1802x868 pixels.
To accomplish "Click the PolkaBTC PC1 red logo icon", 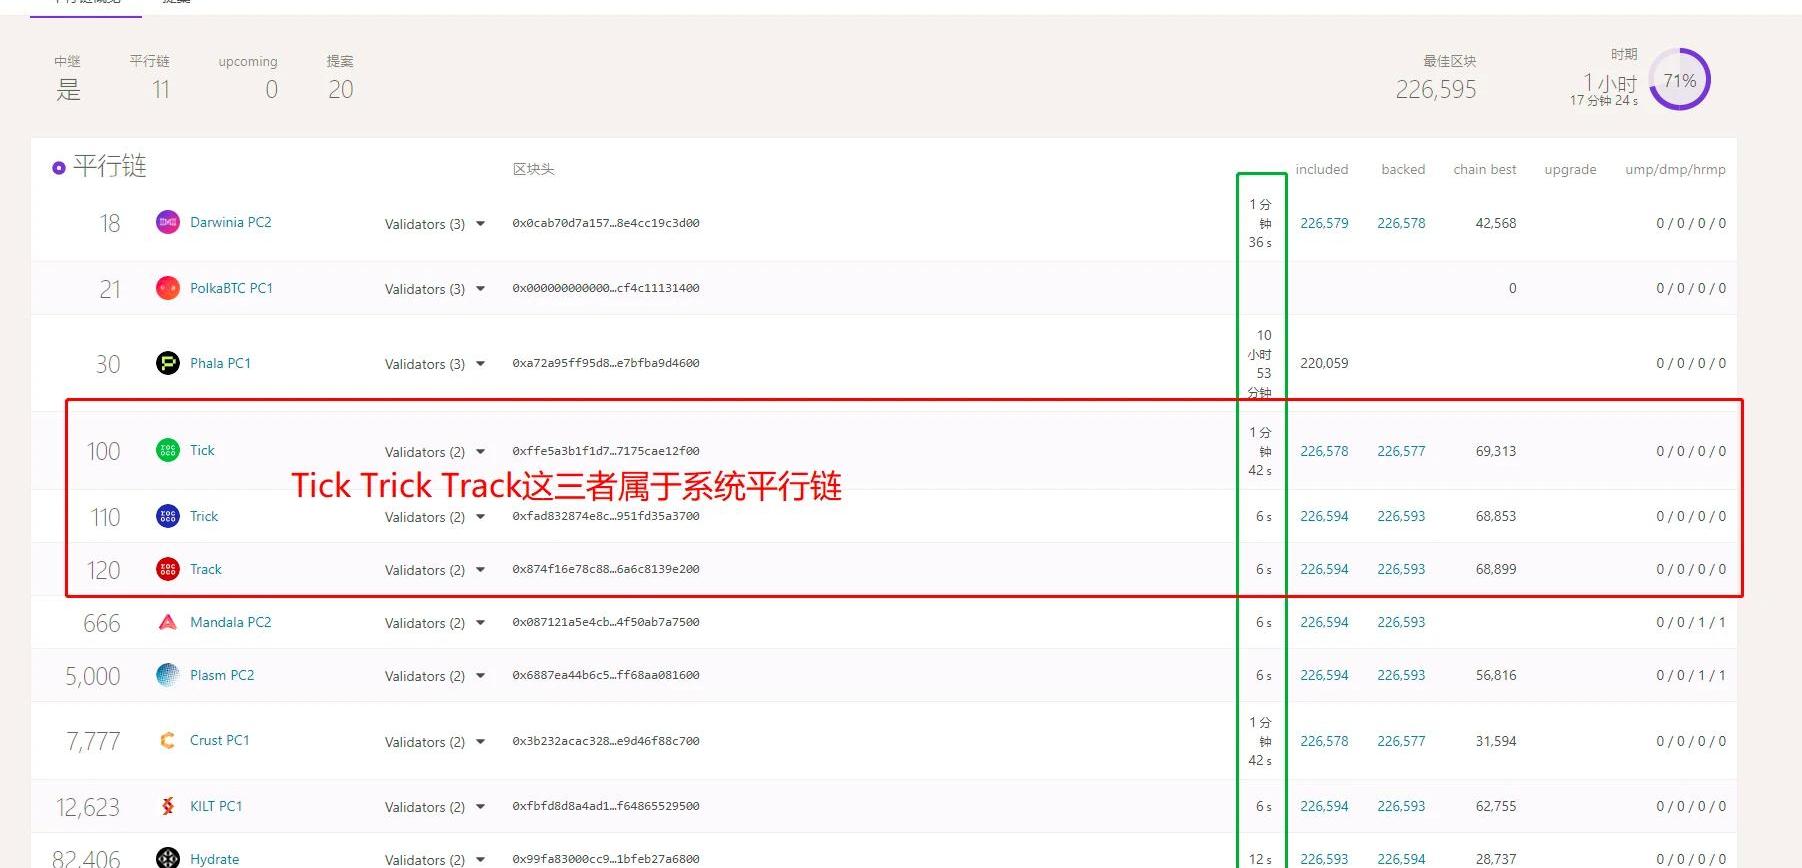I will coord(167,288).
